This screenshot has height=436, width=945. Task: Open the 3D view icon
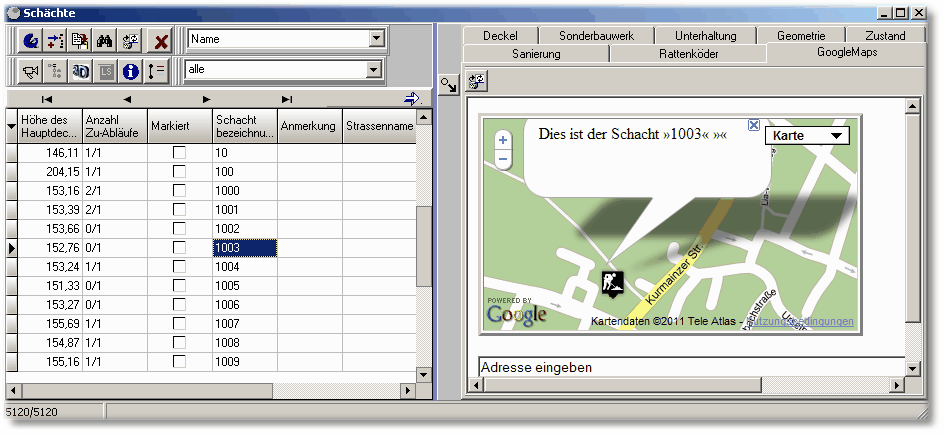point(80,72)
